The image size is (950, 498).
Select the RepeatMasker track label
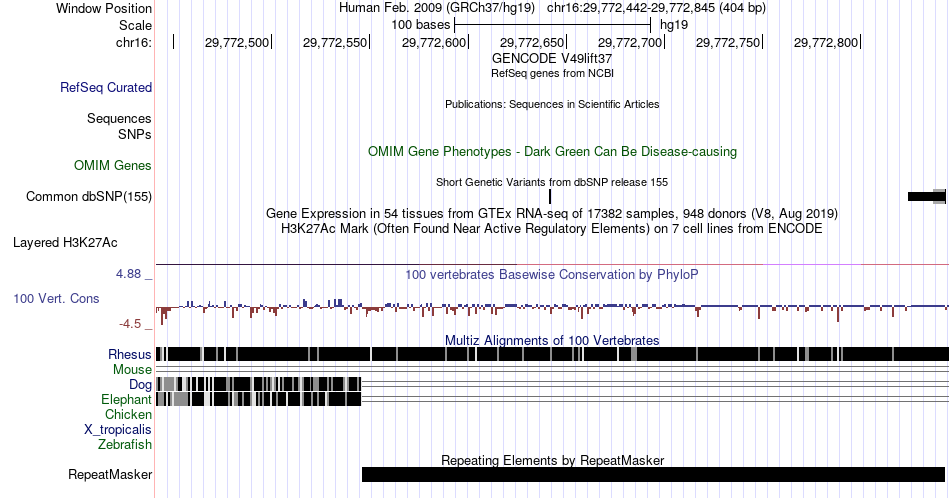(110, 474)
